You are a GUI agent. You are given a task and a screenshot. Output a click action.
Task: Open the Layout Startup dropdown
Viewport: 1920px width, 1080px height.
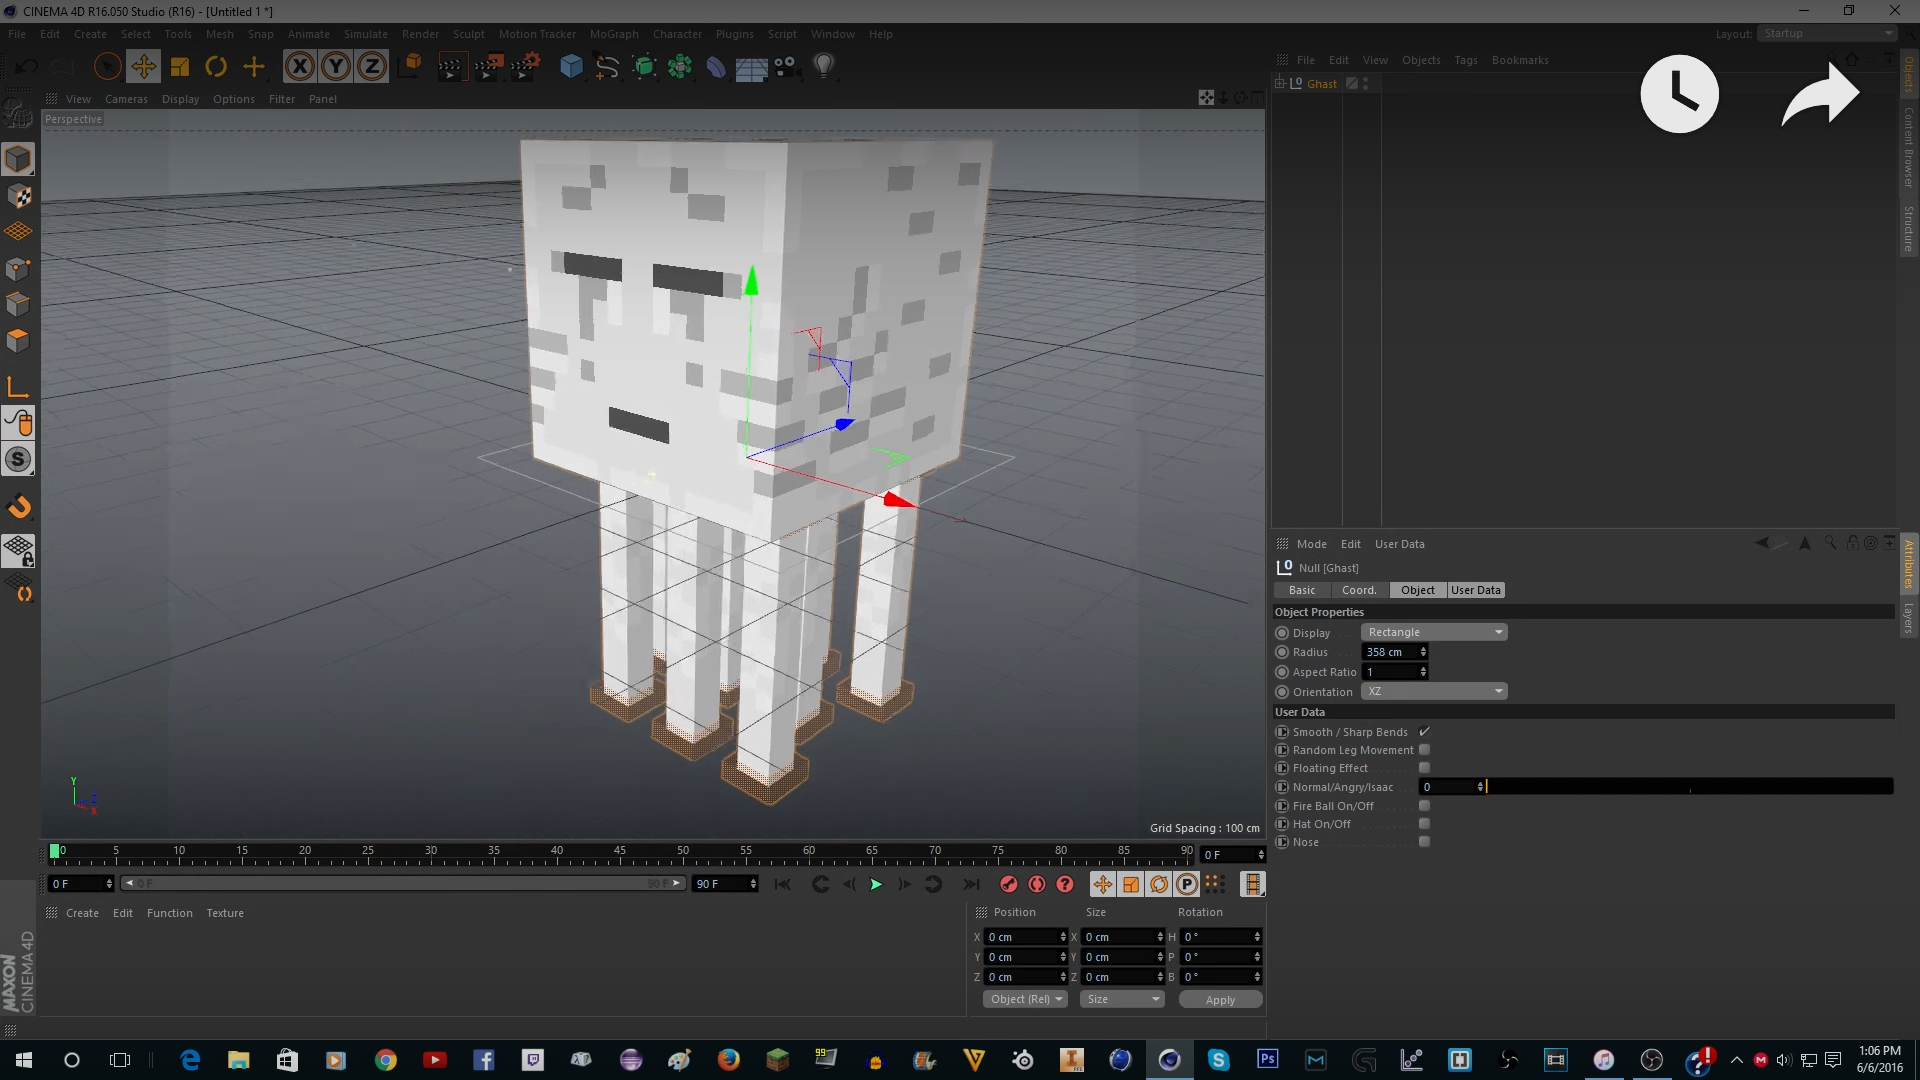point(1828,33)
